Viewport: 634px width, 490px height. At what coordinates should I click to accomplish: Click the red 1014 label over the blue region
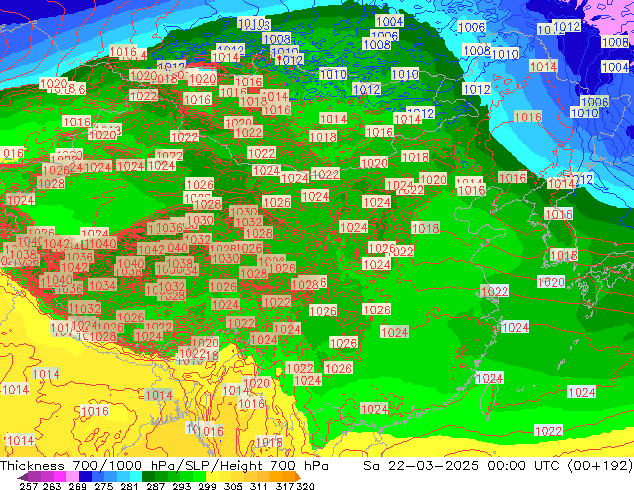[543, 66]
